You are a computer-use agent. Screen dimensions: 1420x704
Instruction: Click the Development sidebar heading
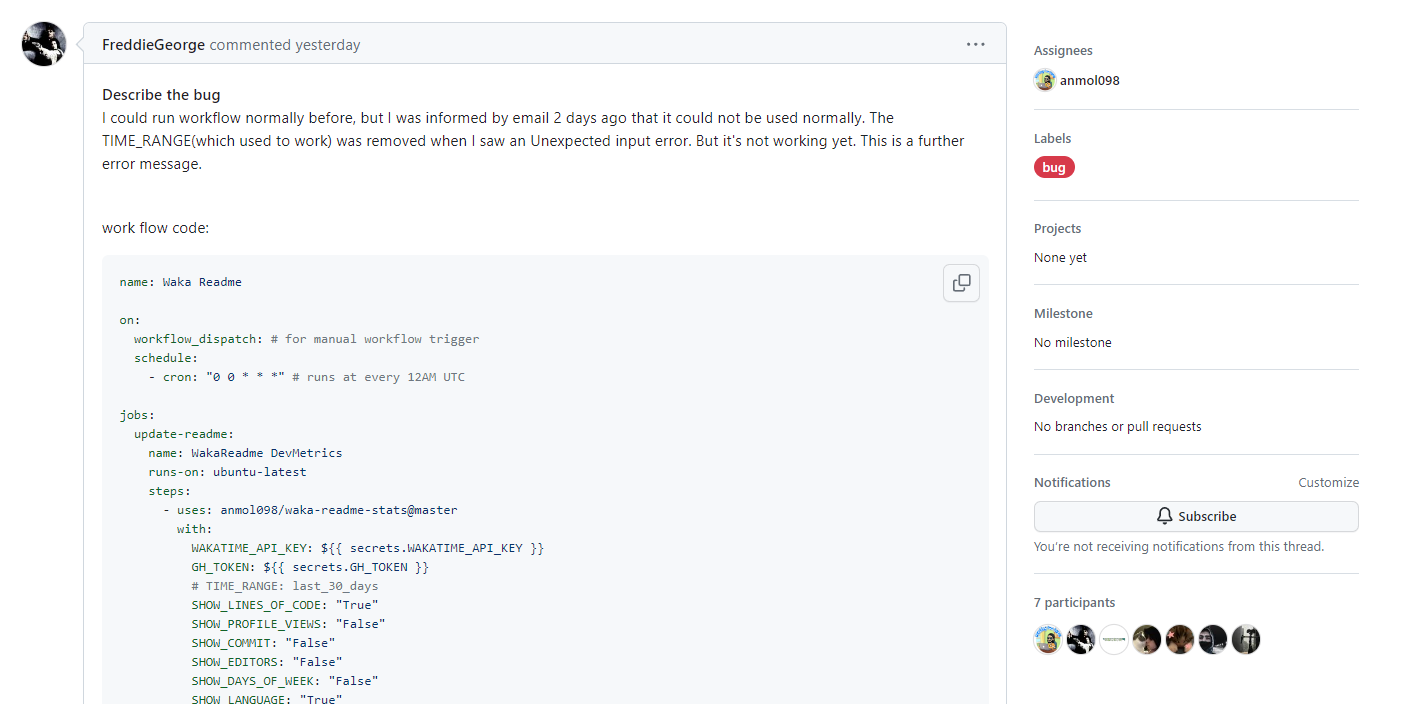click(x=1074, y=398)
